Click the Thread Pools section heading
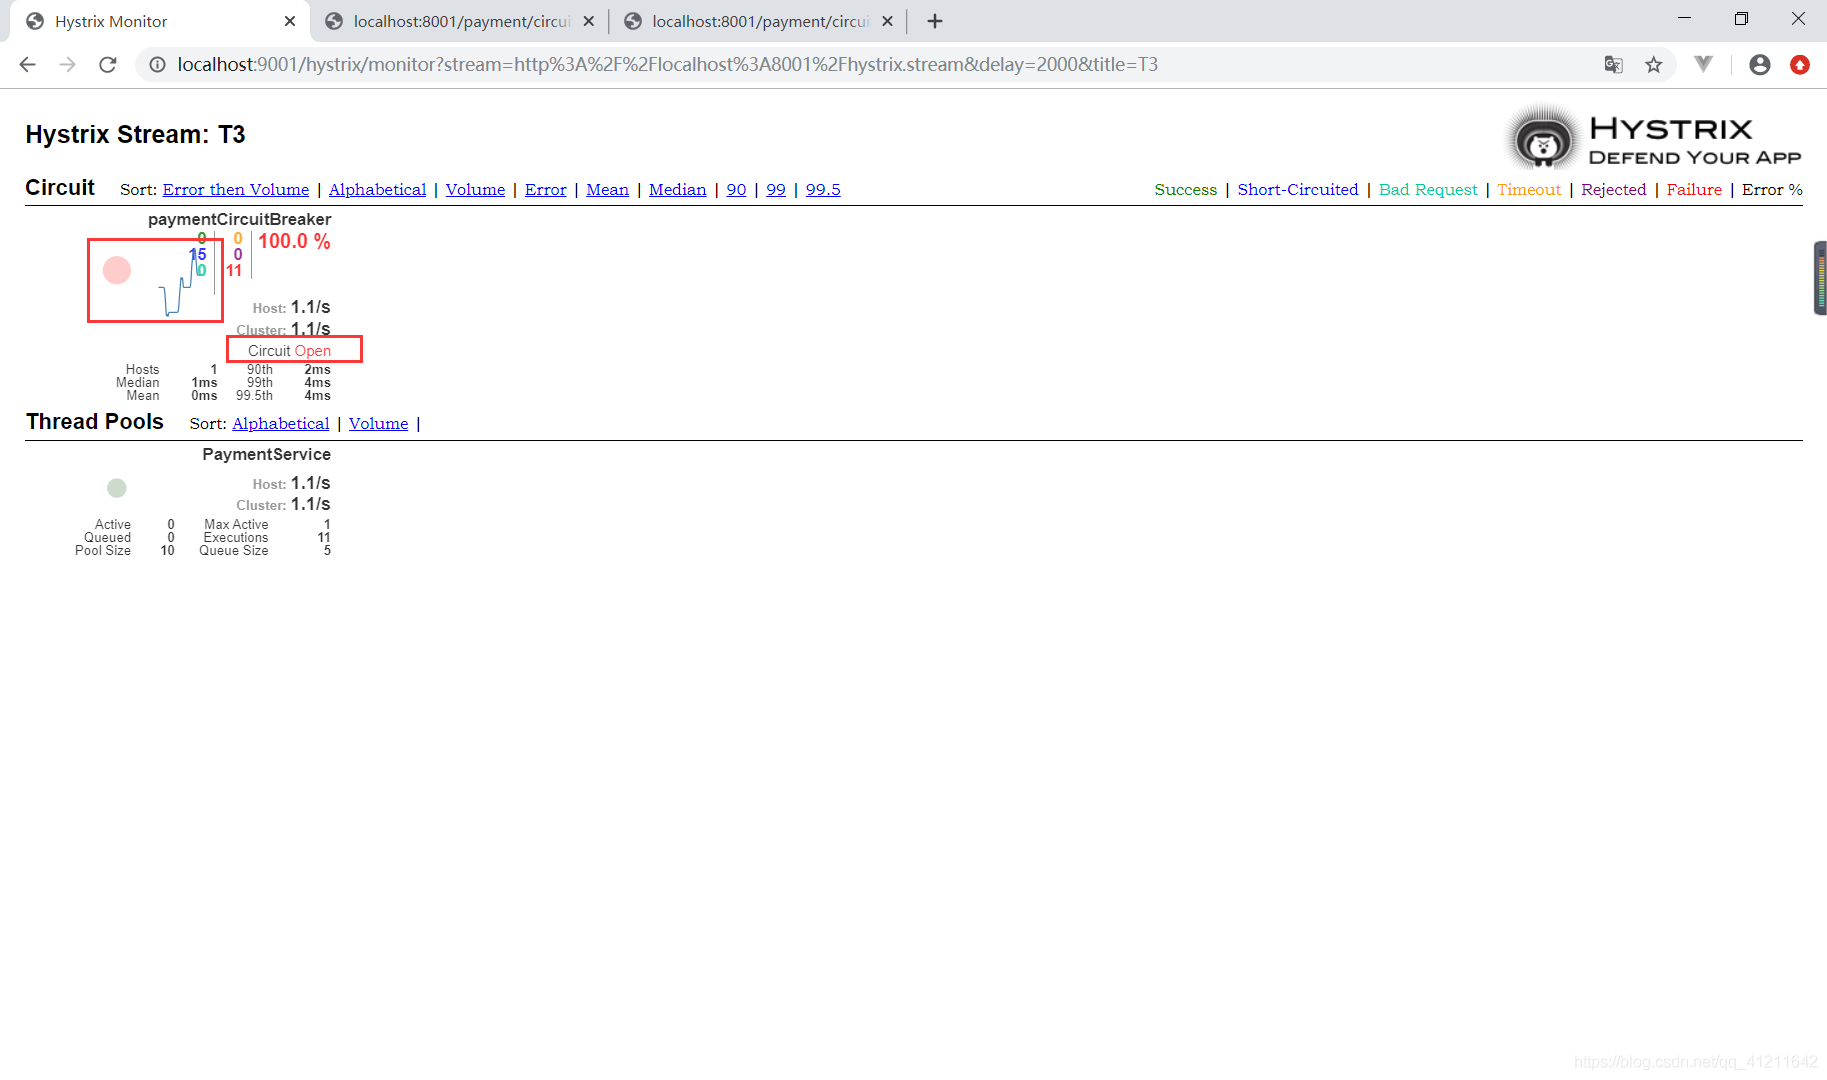The image size is (1827, 1080). (95, 422)
